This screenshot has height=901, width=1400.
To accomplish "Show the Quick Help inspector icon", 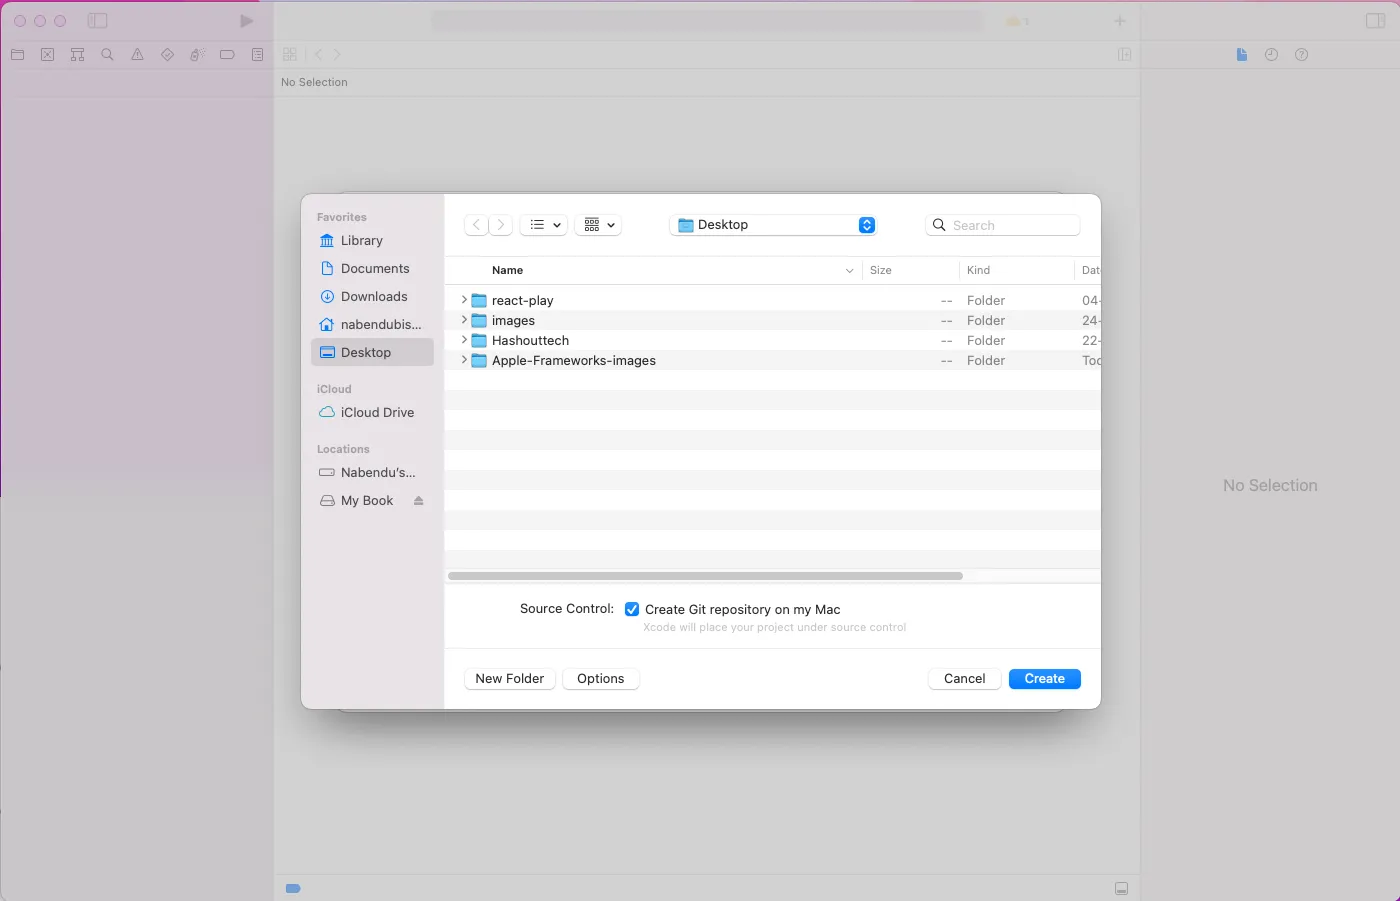I will [x=1301, y=55].
